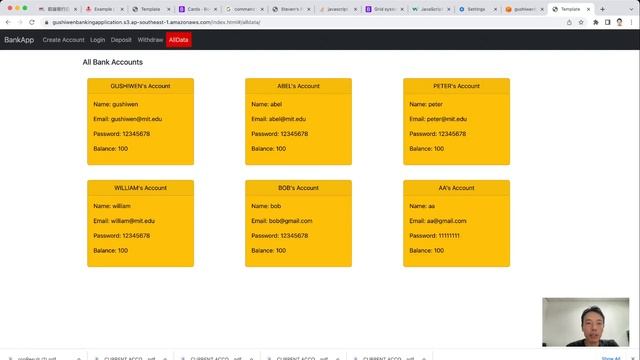Open the Create Account page
Image resolution: width=640 pixels, height=360 pixels.
(x=63, y=40)
